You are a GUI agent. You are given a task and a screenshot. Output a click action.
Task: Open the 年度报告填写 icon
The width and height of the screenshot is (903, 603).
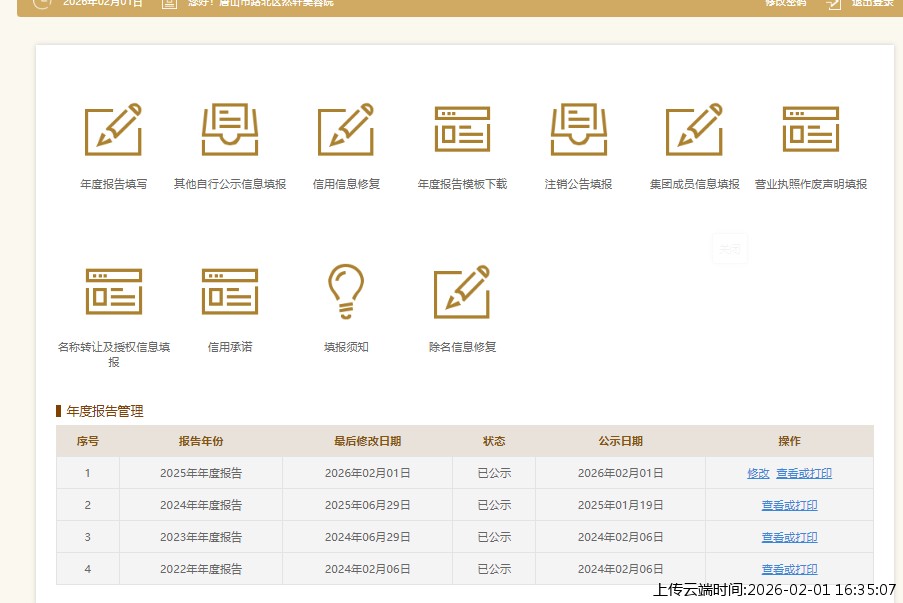[x=113, y=130]
